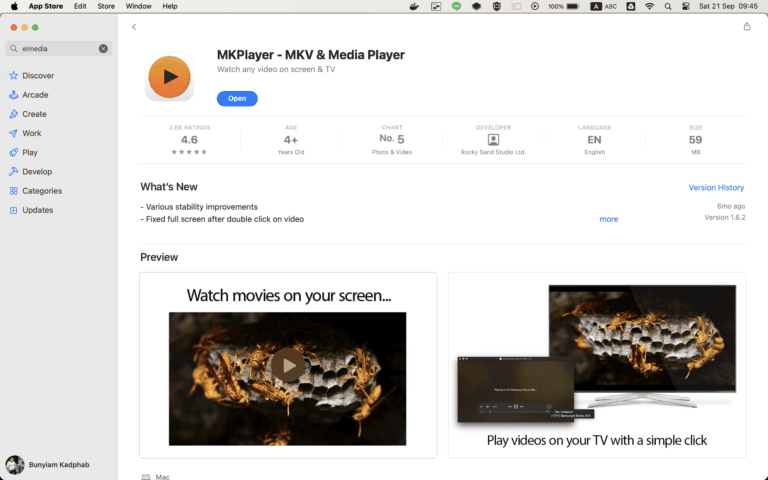Select the Create brush icon

13,114
